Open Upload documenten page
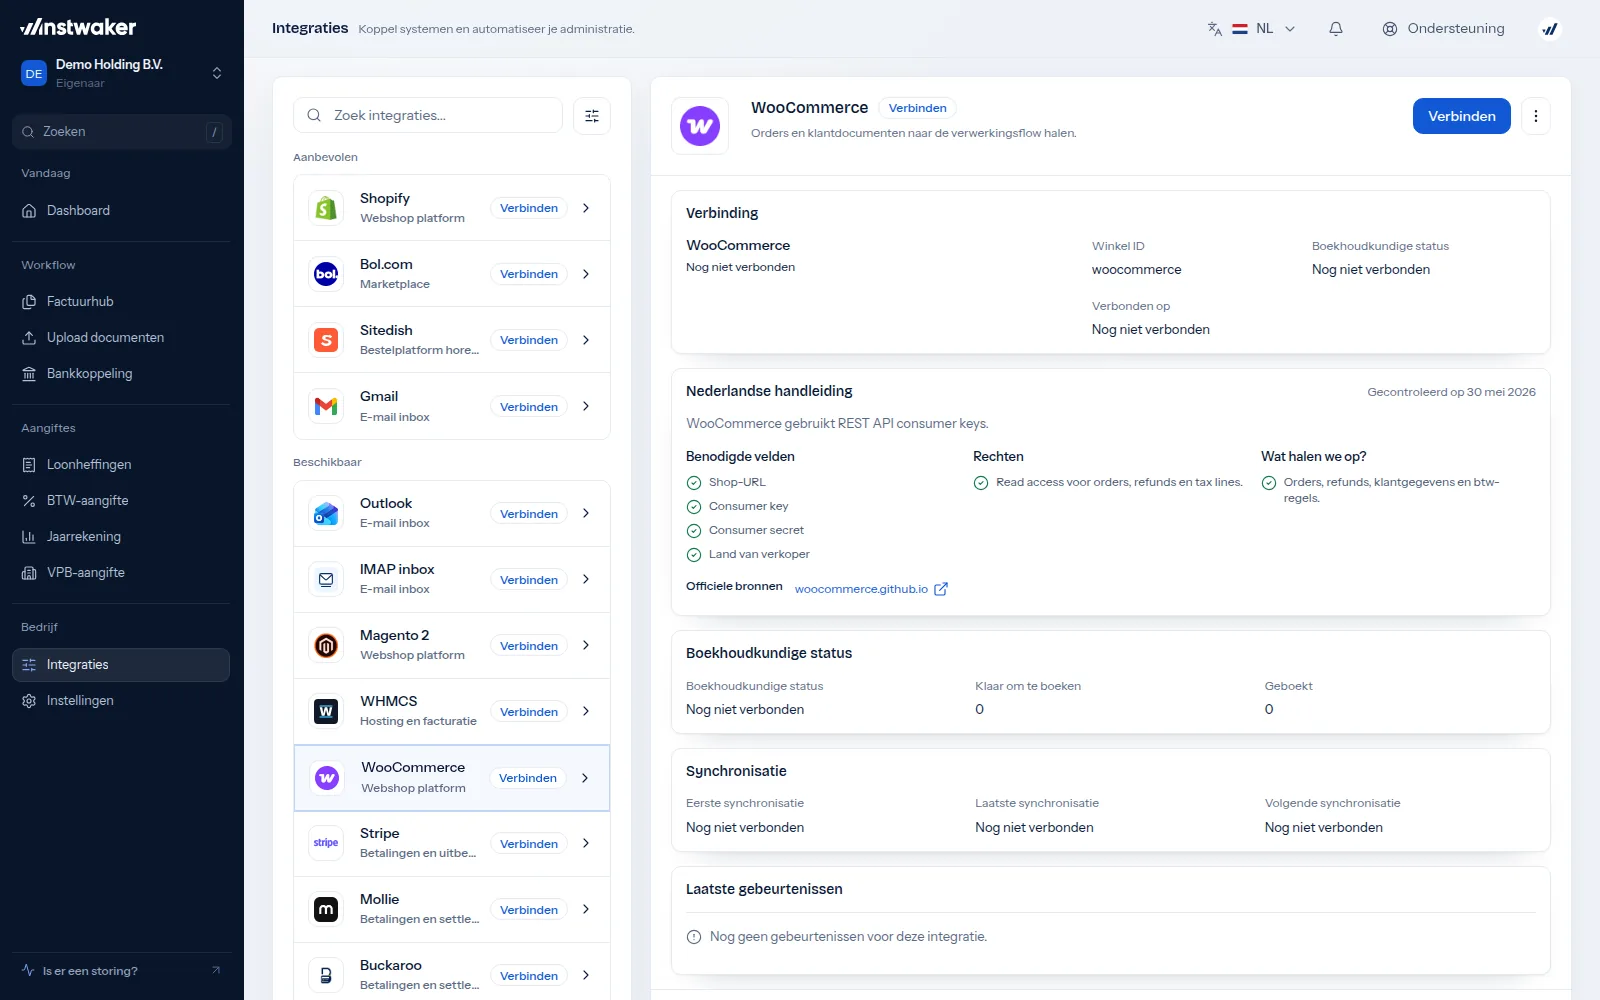1600x1000 pixels. pyautogui.click(x=121, y=338)
